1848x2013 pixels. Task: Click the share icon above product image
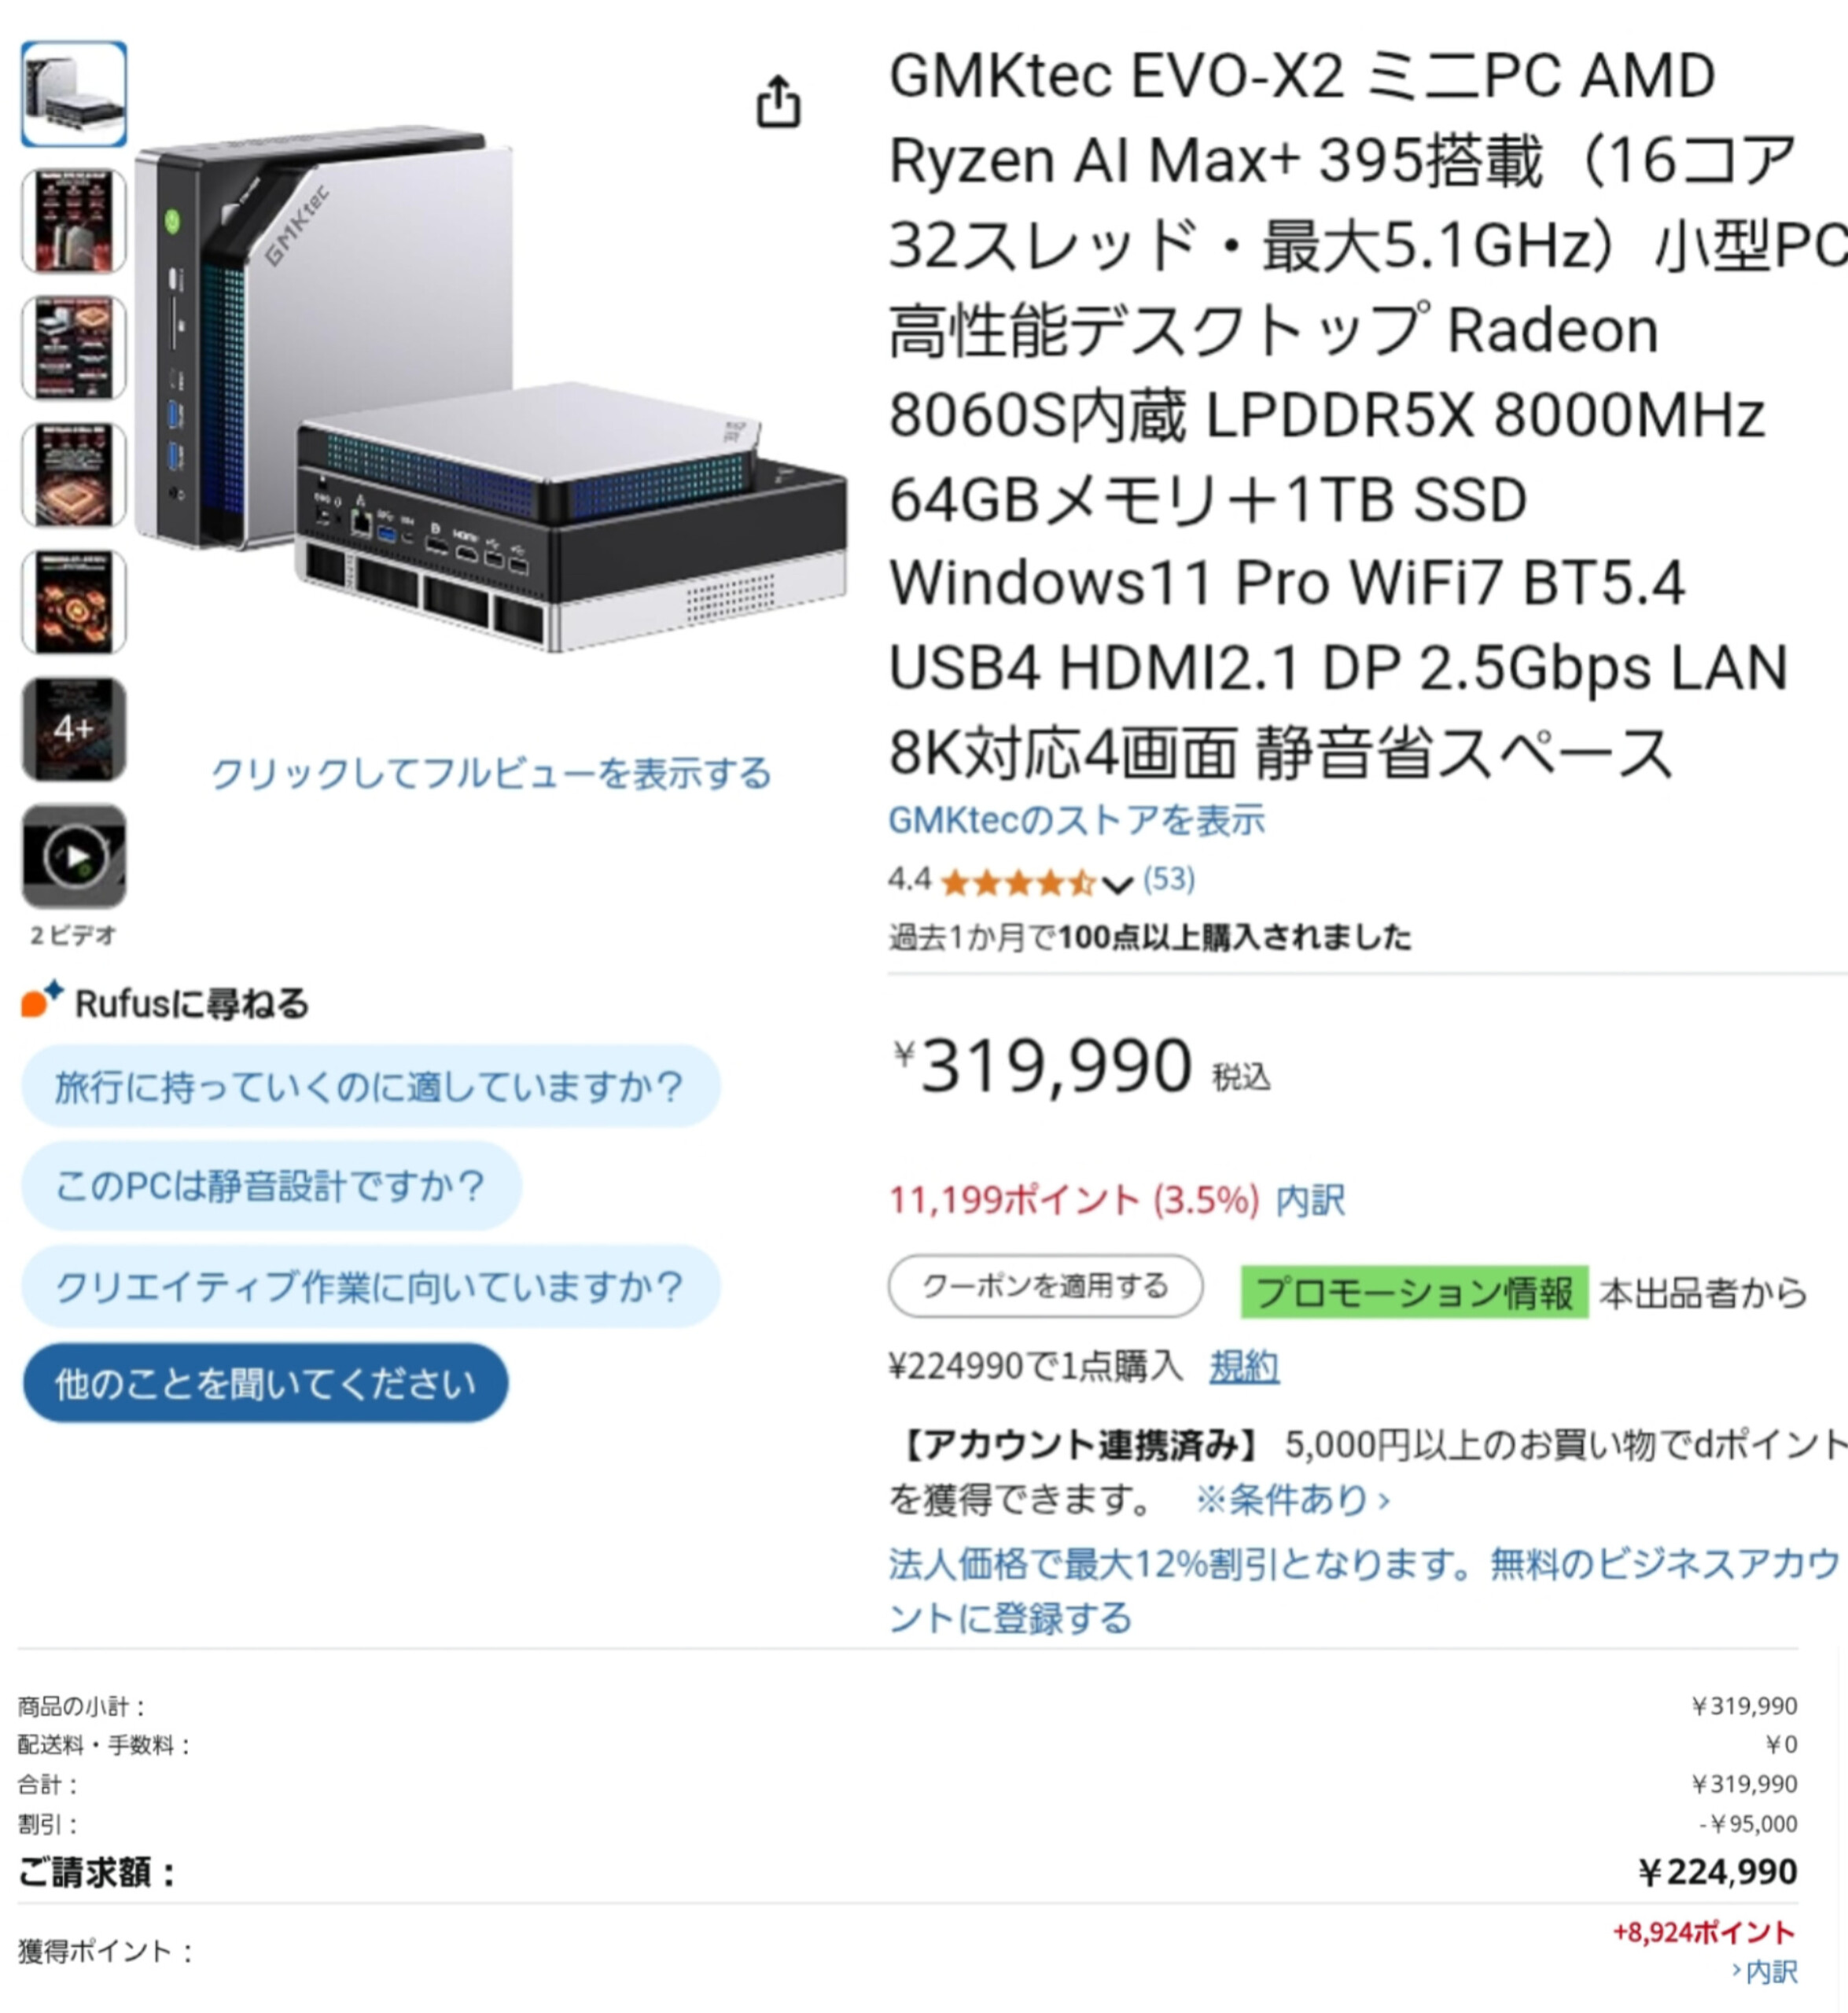tap(778, 101)
